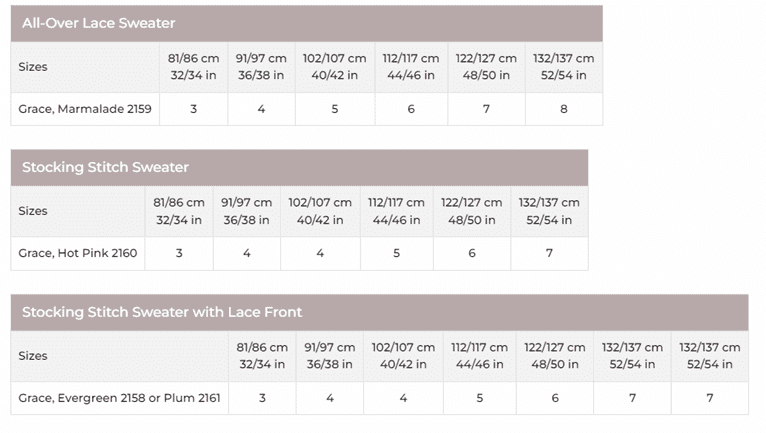Click 81/86 cm size header in All-Over Lace table
Image resolution: width=766 pixels, height=433 pixels.
click(x=193, y=67)
